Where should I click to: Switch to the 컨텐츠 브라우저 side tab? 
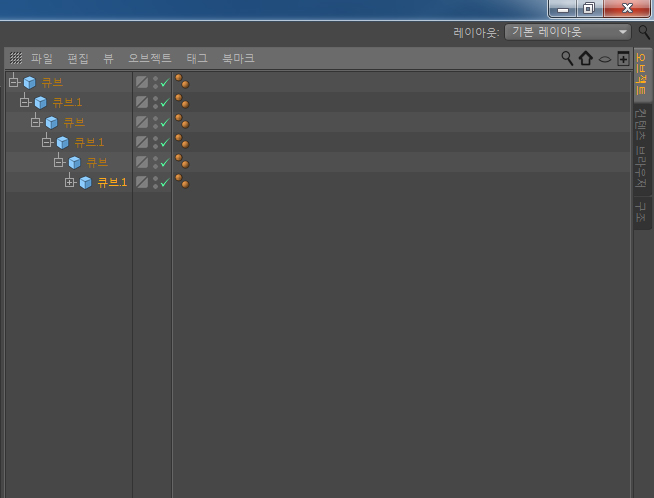(641, 148)
